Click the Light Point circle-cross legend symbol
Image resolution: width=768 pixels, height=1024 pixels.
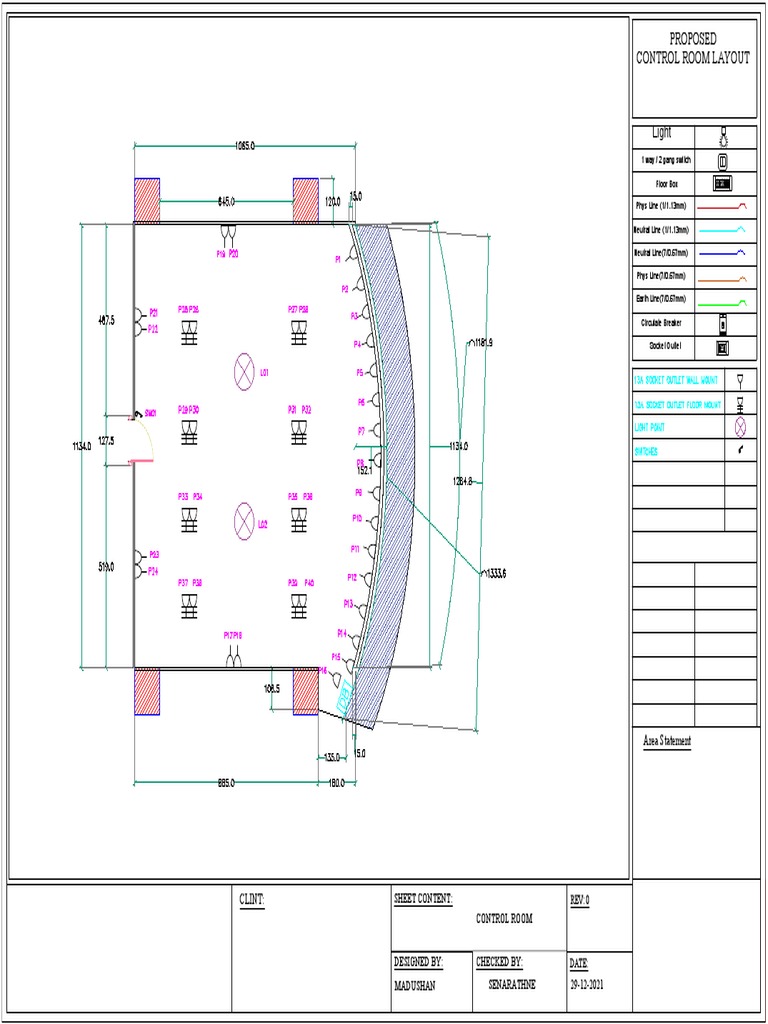click(x=740, y=428)
